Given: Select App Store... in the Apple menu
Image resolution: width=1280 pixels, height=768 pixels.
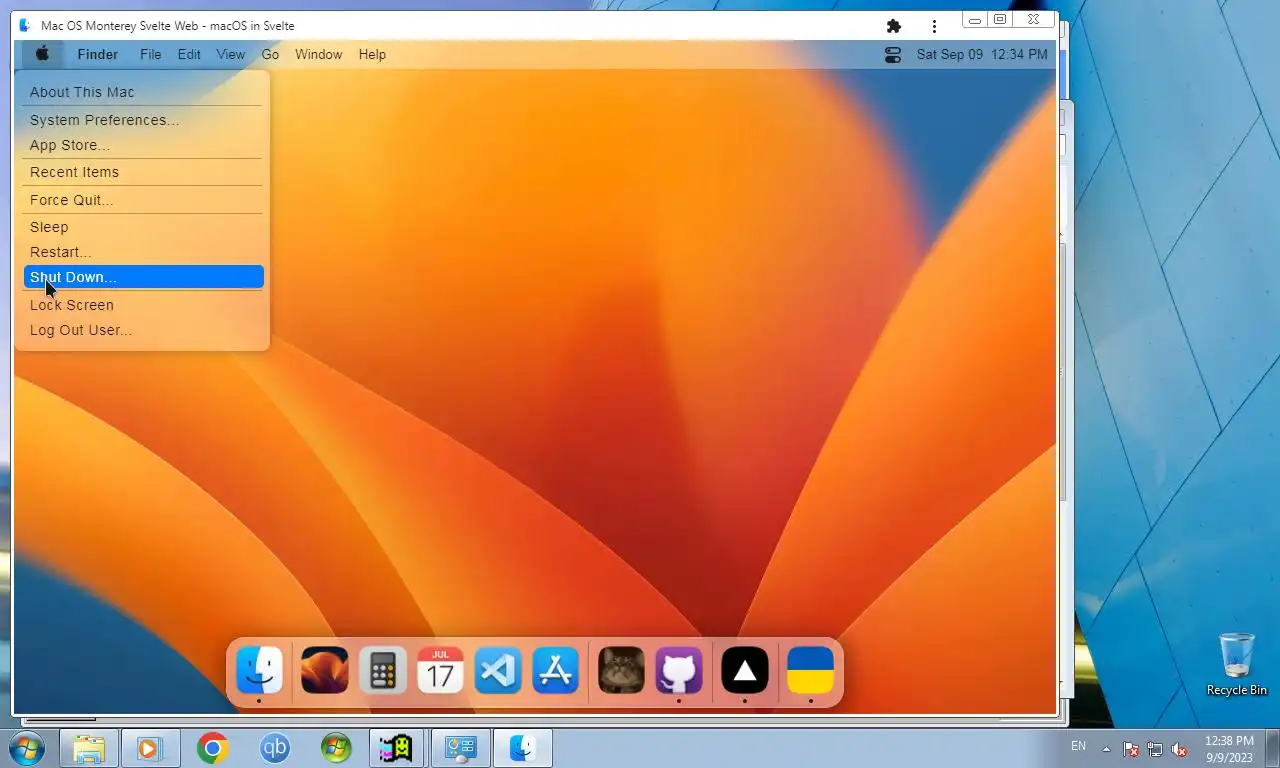Looking at the screenshot, I should 142,145.
